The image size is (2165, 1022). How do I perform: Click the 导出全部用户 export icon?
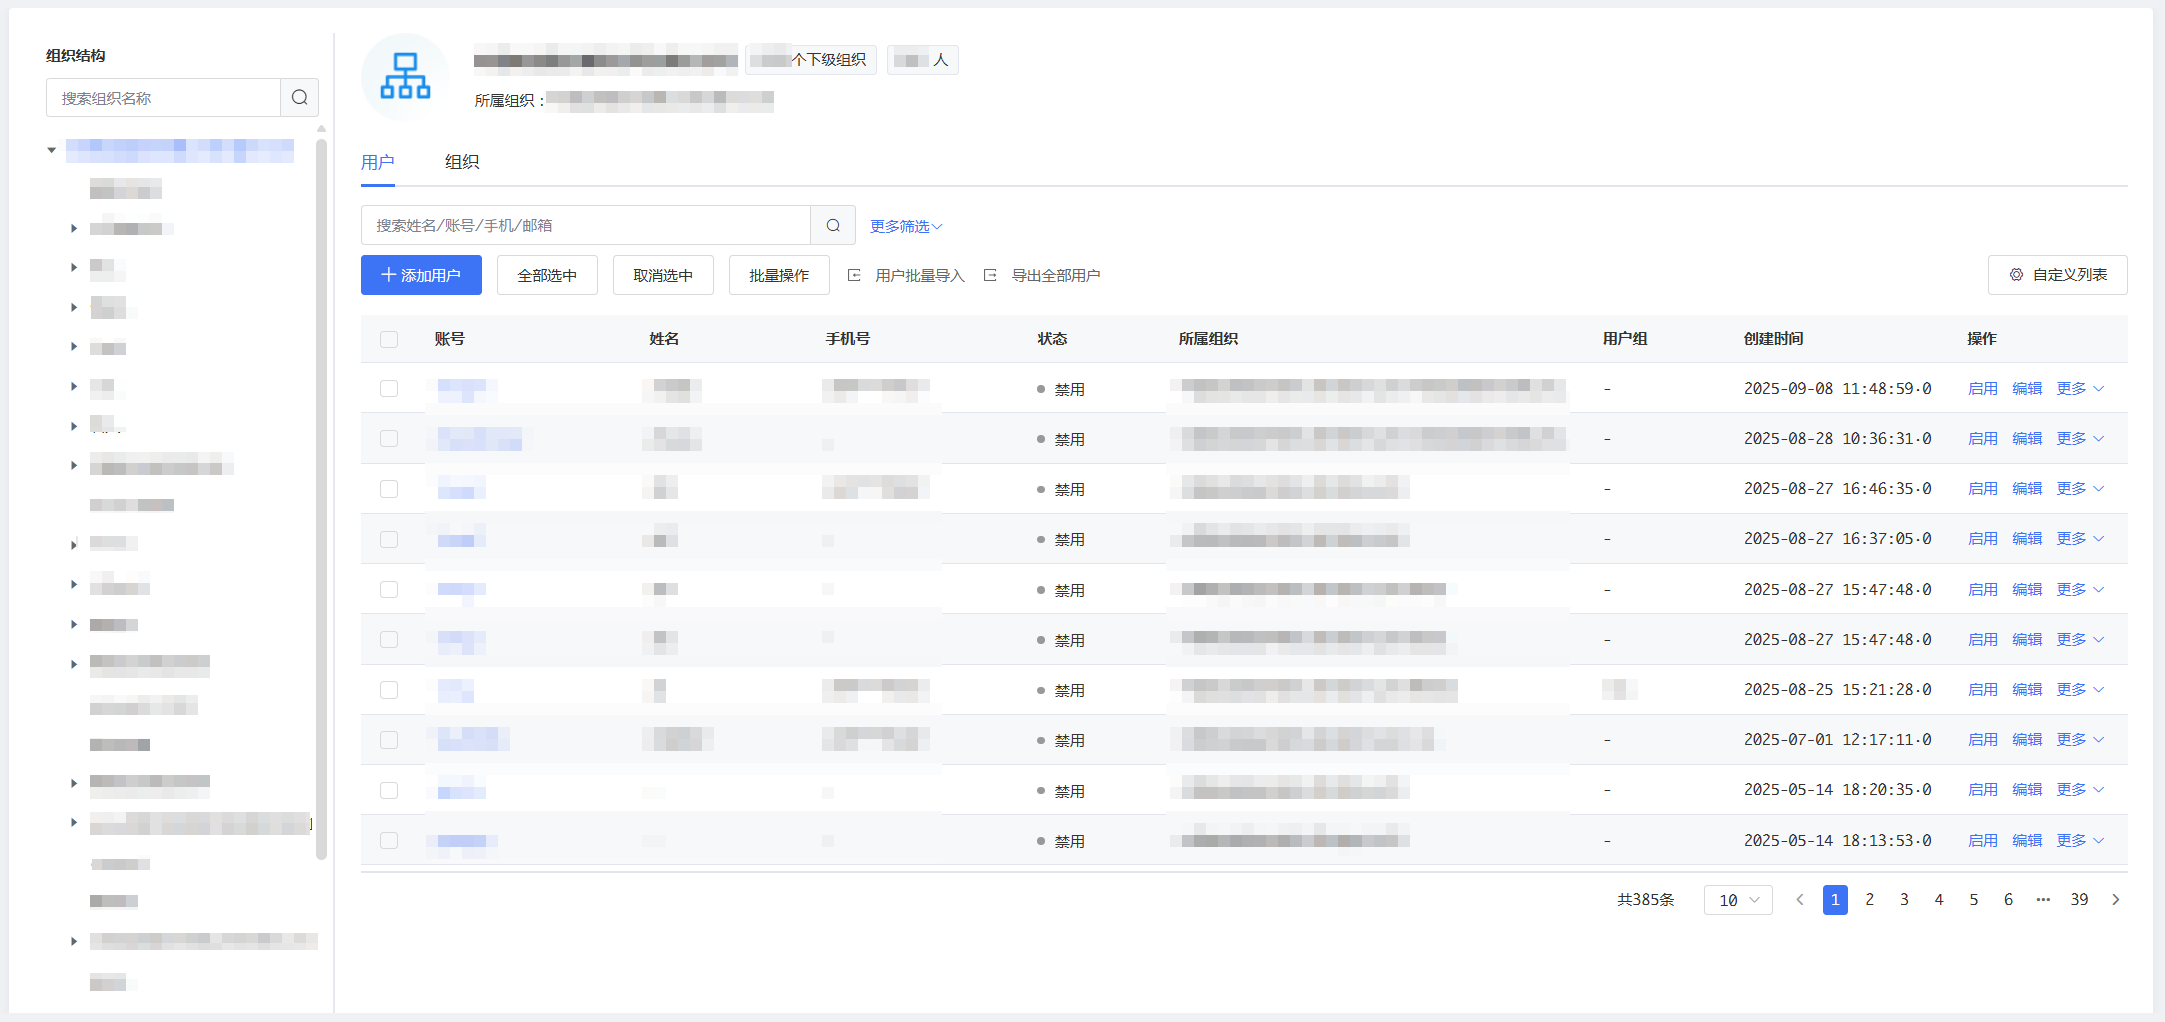990,276
